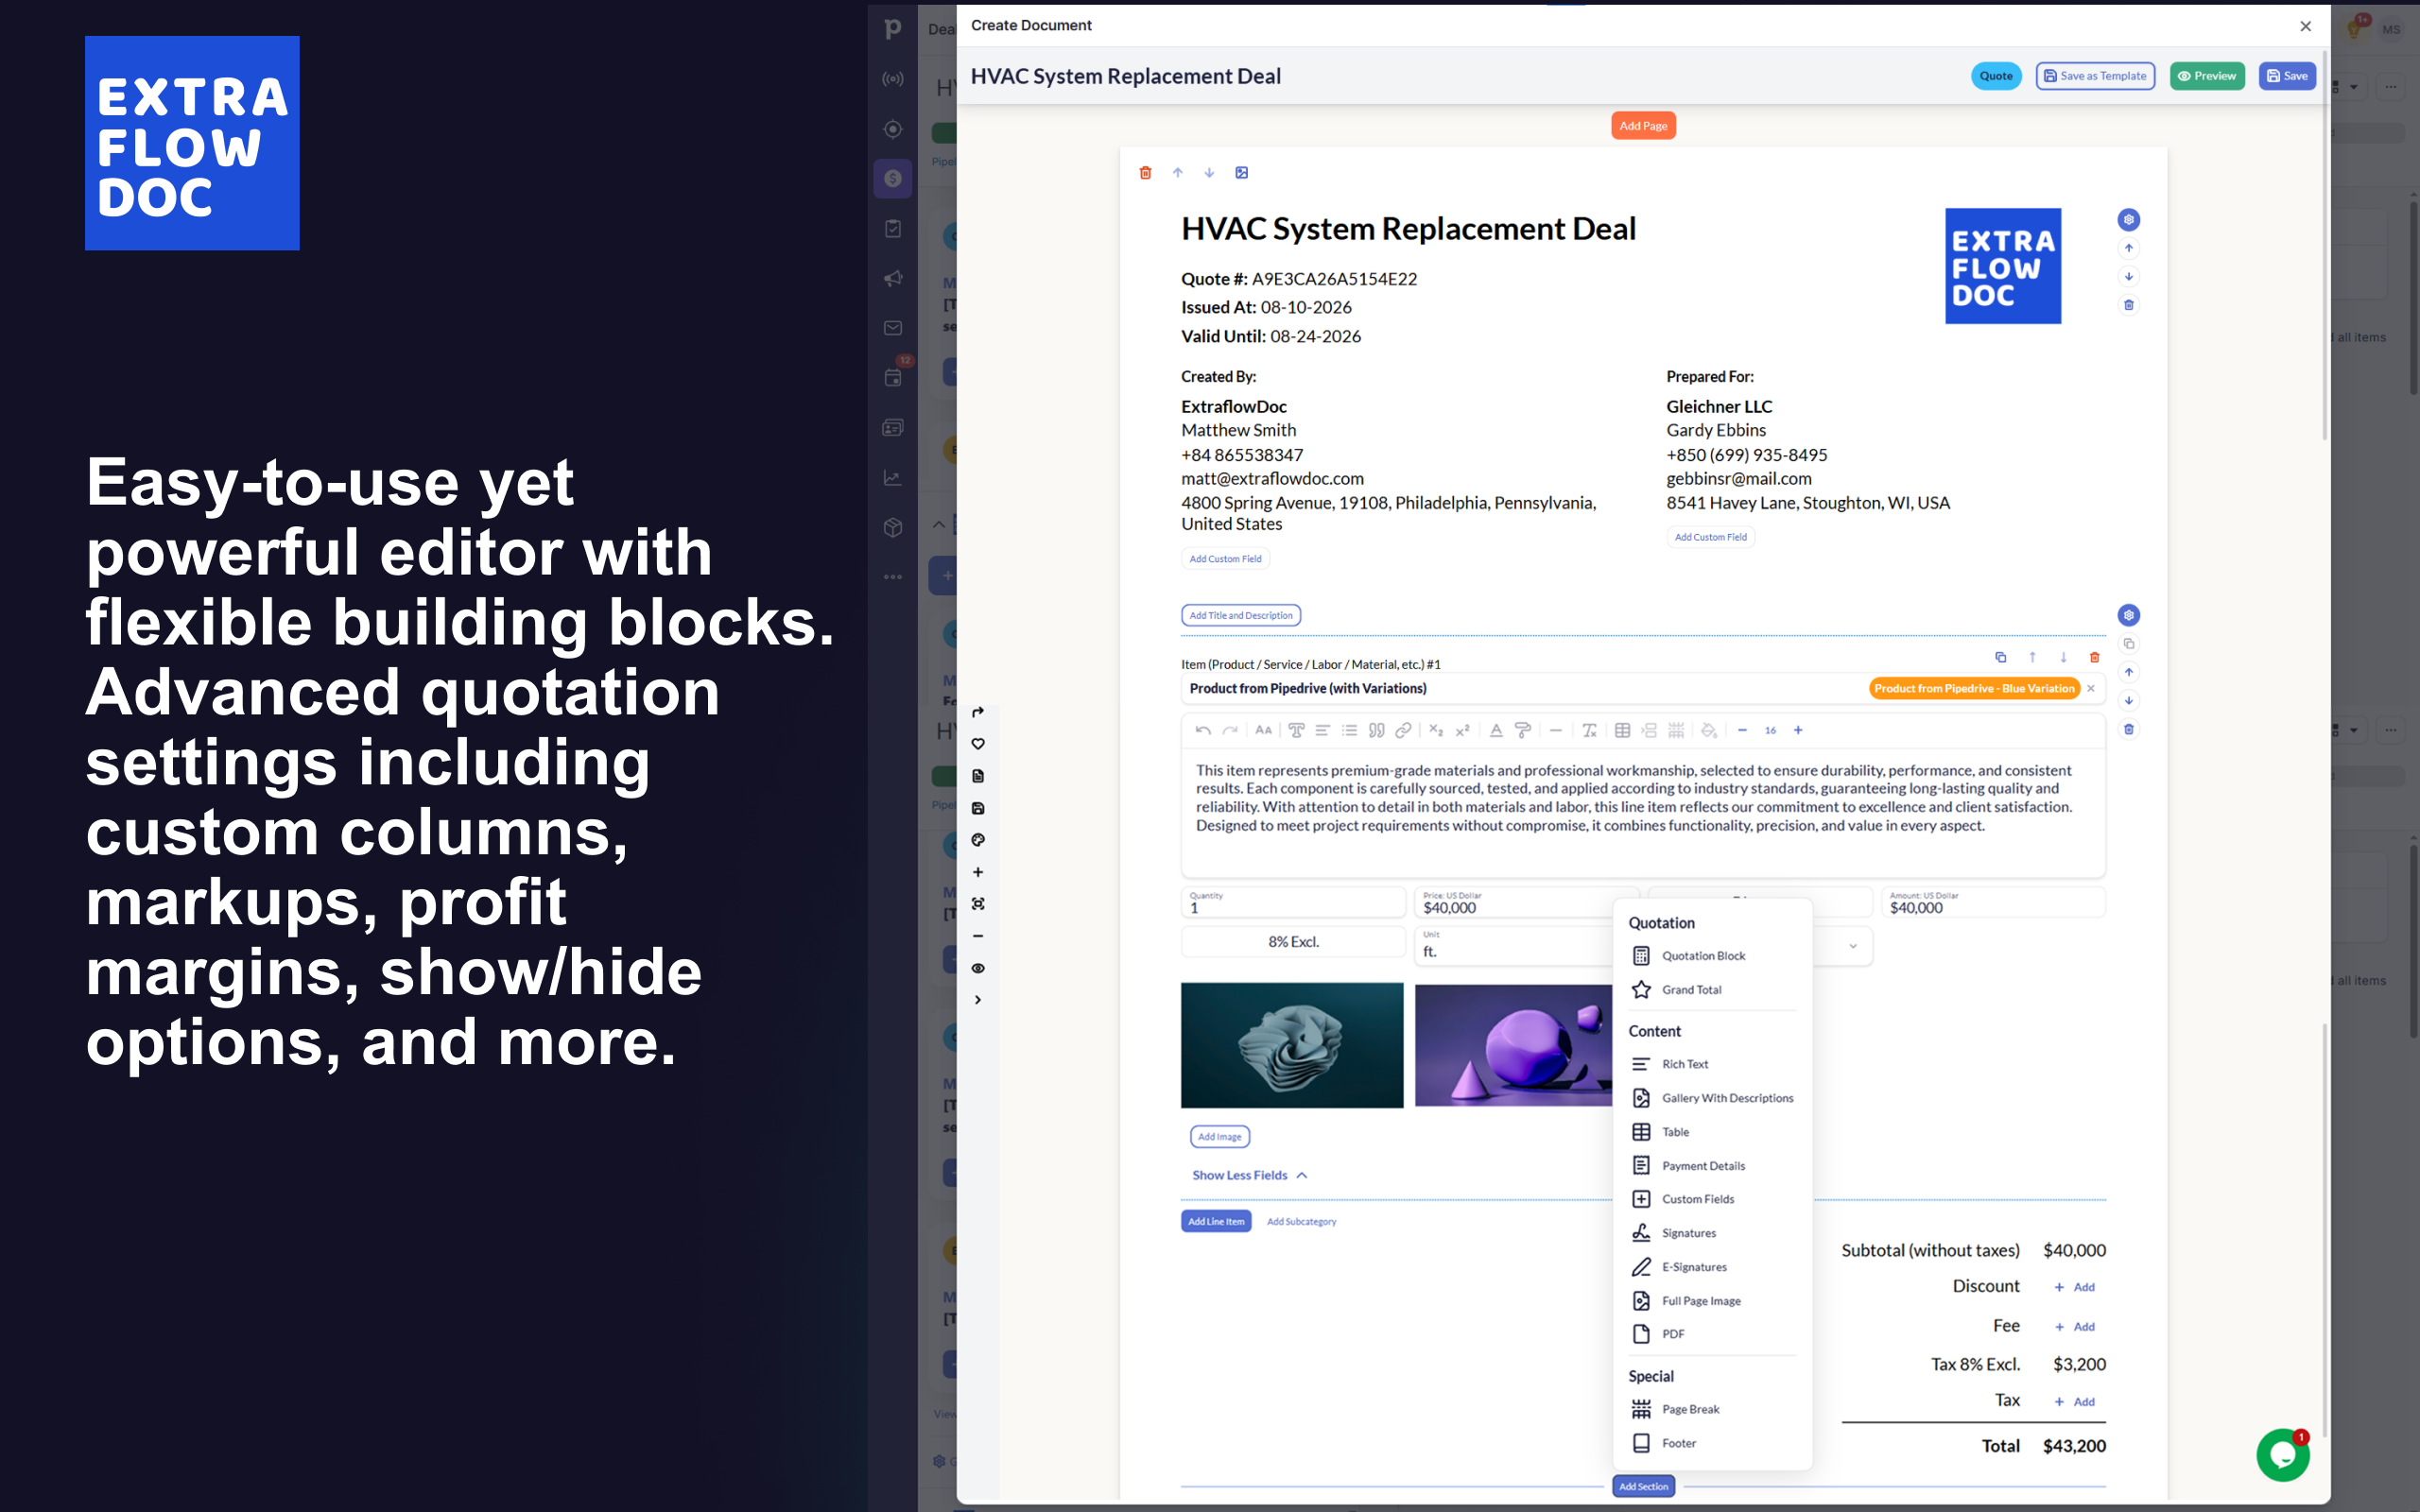
Task: Remove the Blue Variation tag with X
Action: pos(2090,688)
